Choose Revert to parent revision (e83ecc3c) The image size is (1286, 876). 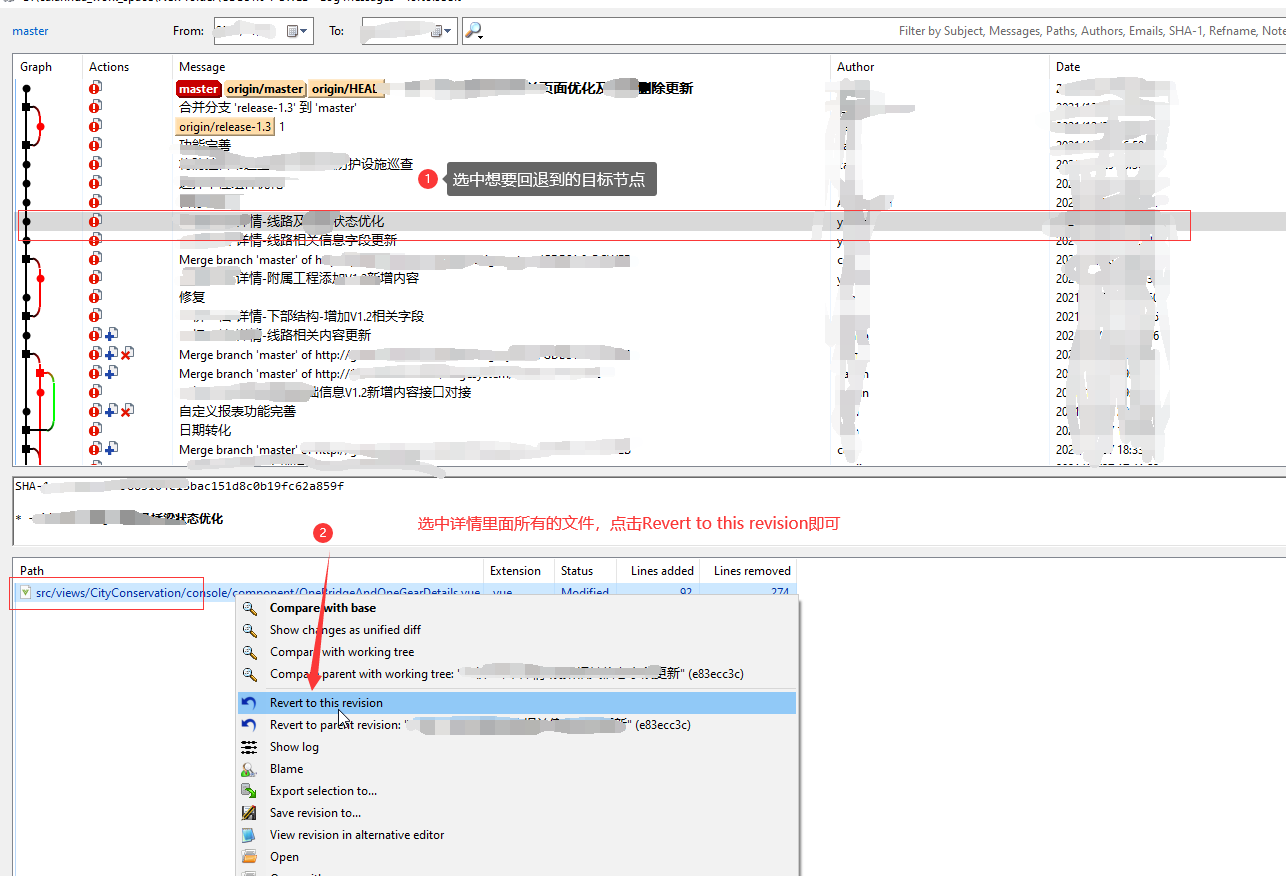pos(480,725)
